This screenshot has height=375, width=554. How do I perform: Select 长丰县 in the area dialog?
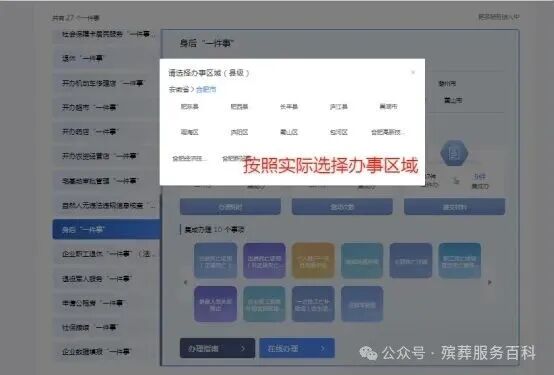pos(289,106)
